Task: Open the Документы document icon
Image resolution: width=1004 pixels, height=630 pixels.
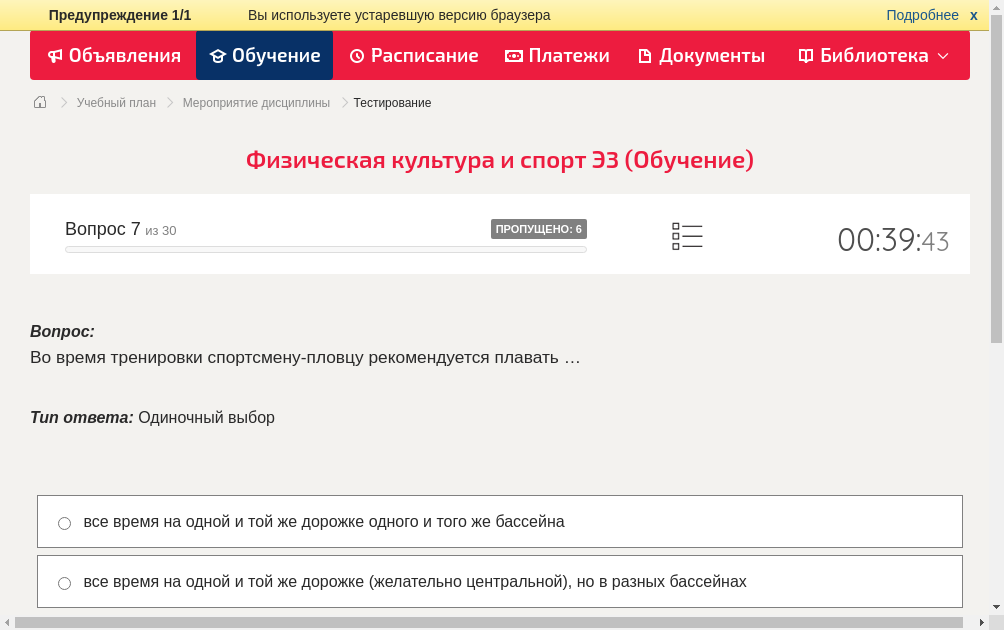Action: tap(644, 56)
